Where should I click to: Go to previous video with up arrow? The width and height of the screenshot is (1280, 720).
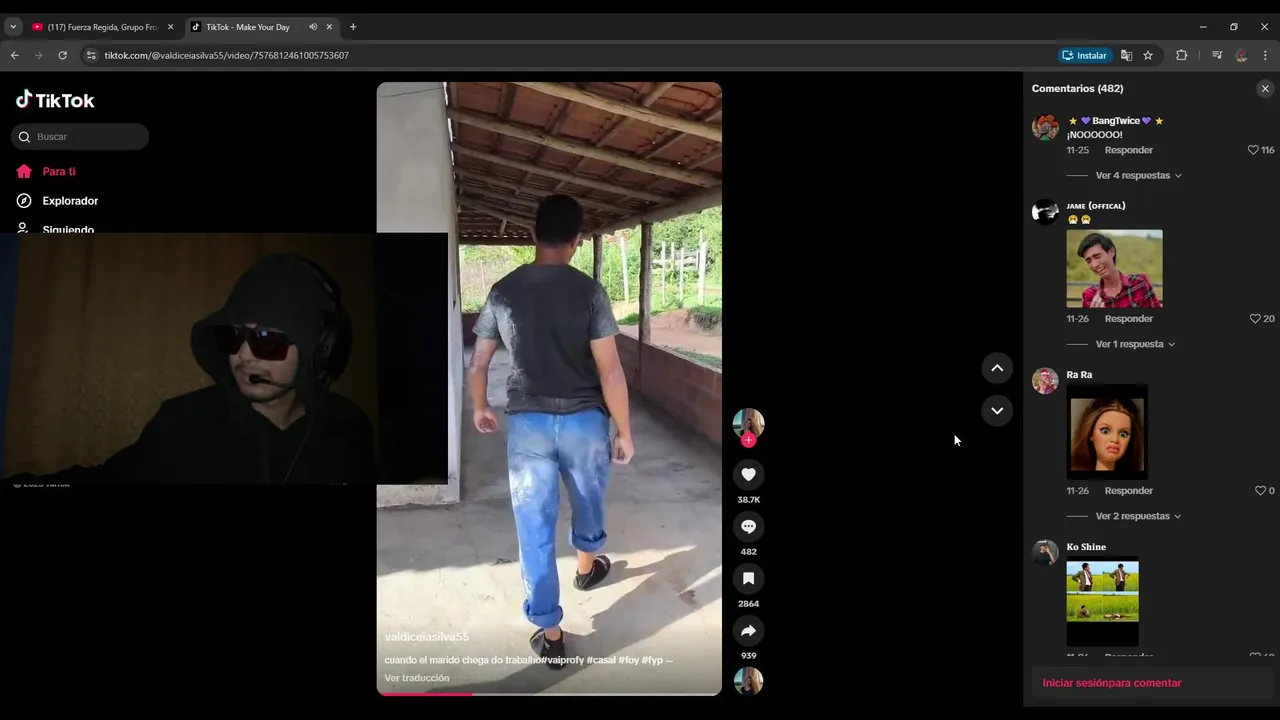click(x=997, y=368)
